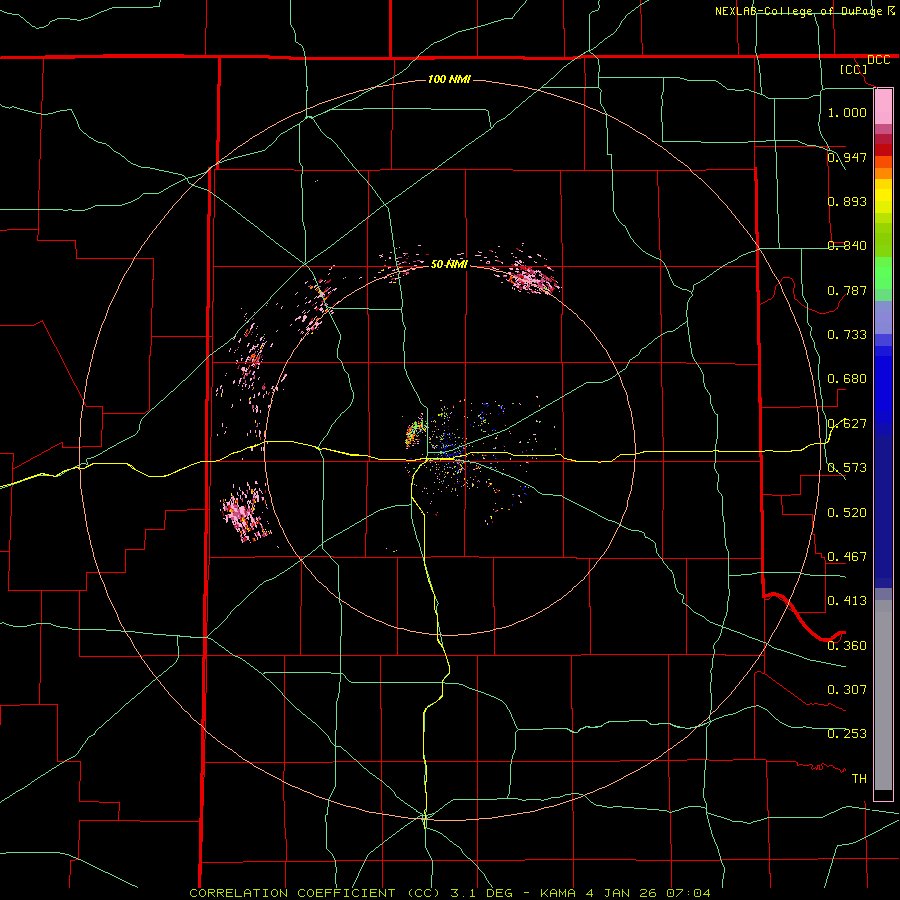Click the gray lower segment of the color bar
This screenshot has width=900, height=900.
click(883, 695)
